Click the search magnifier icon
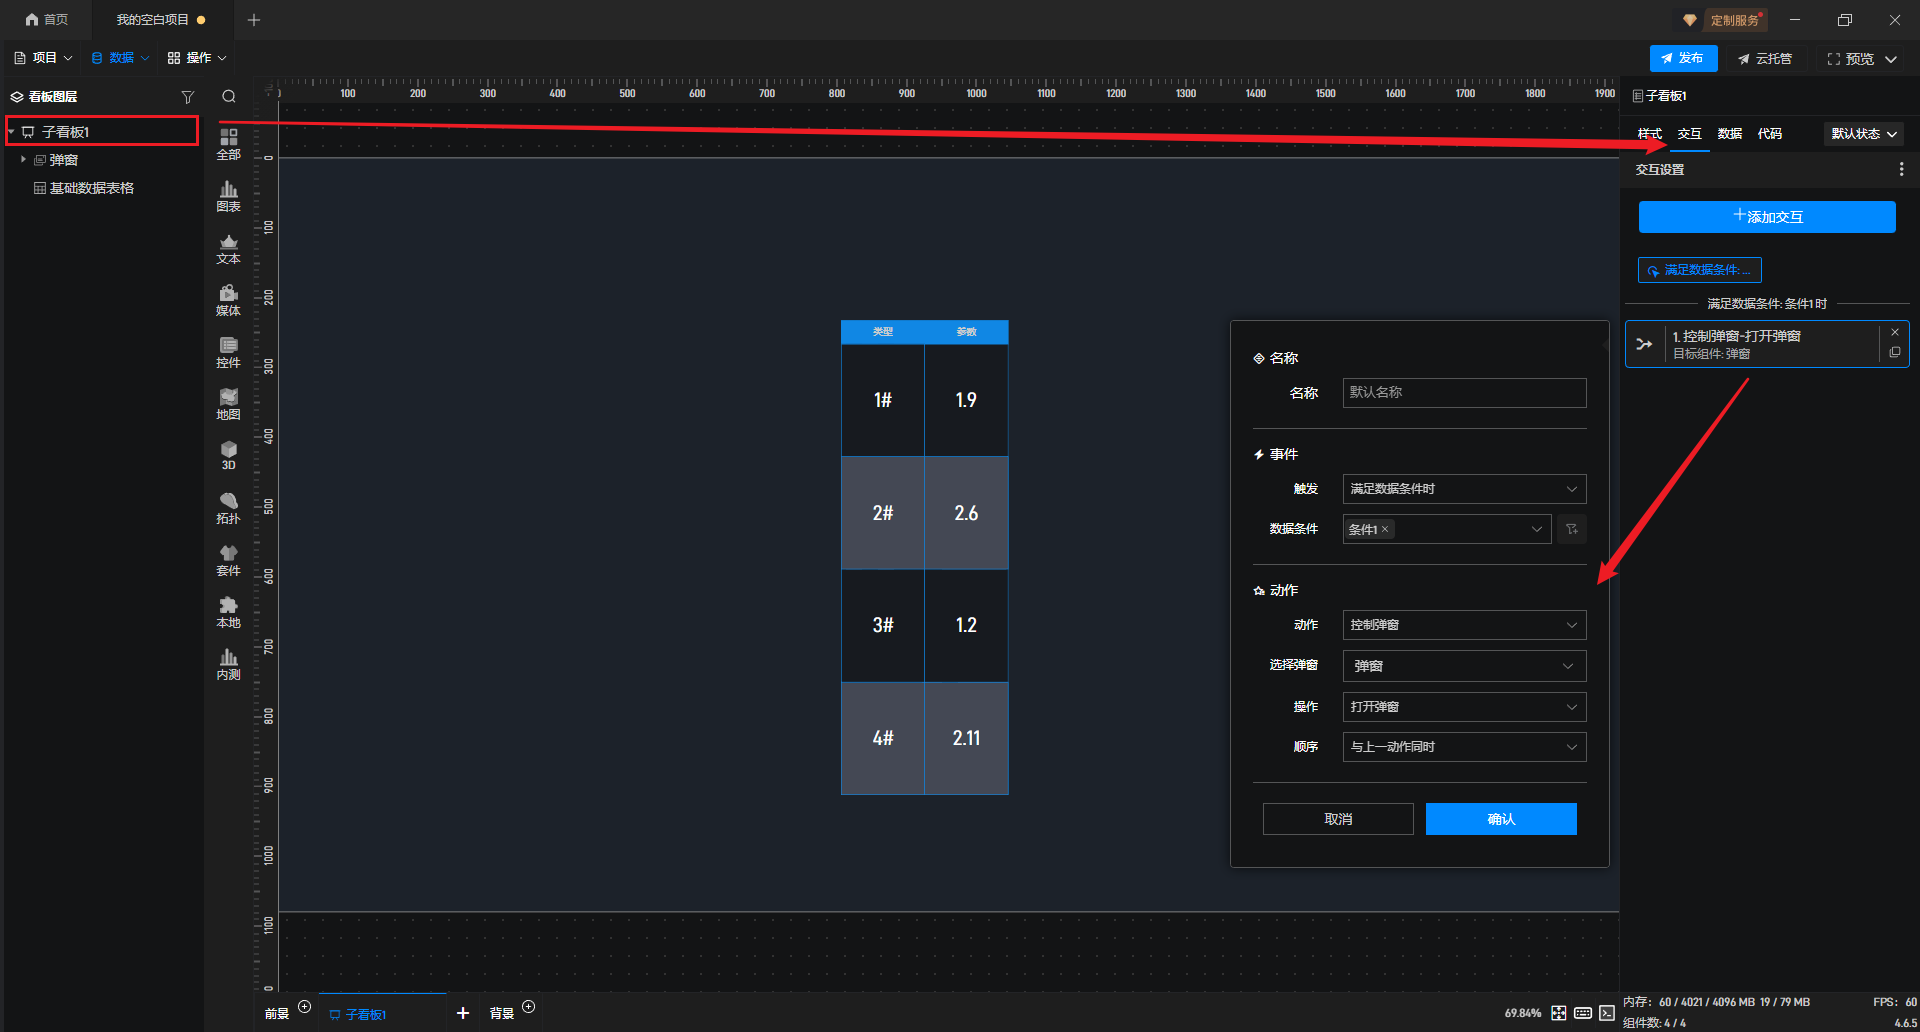This screenshot has width=1920, height=1032. (x=229, y=97)
